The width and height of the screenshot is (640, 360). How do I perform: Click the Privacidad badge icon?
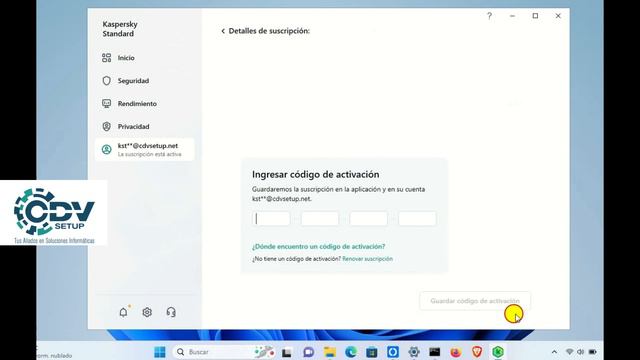click(107, 127)
